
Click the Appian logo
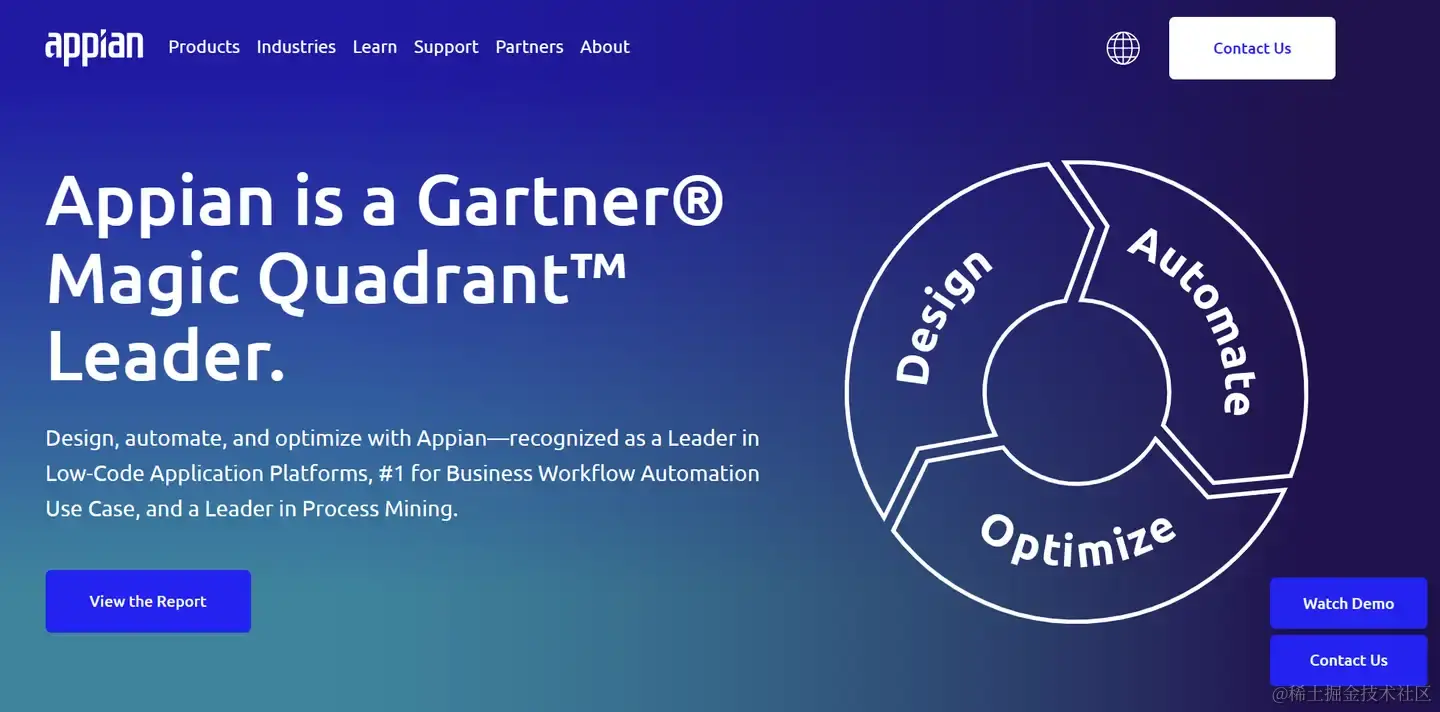94,47
